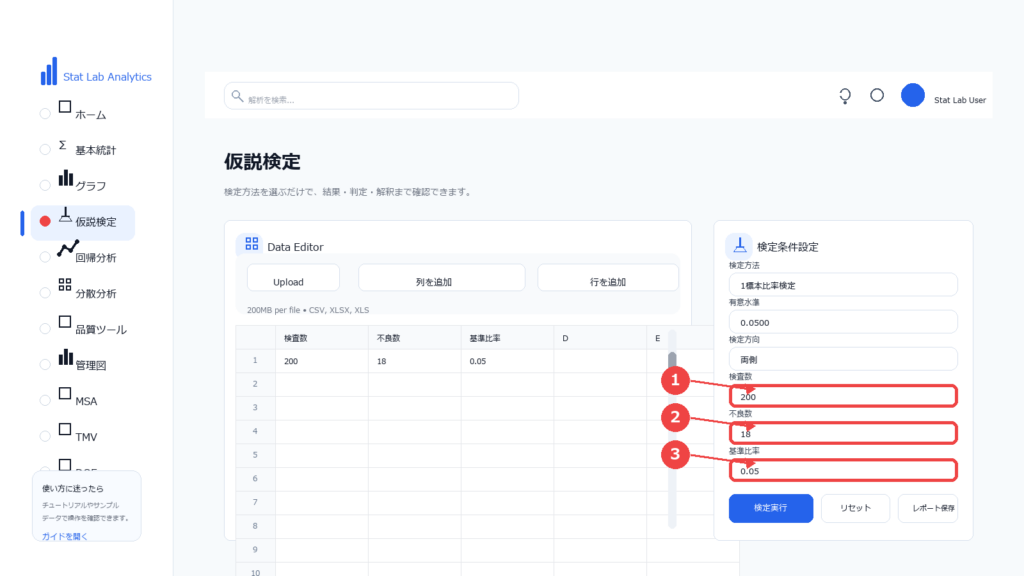Click the Data Editor grid icon
The image size is (1024, 576).
pos(251,244)
